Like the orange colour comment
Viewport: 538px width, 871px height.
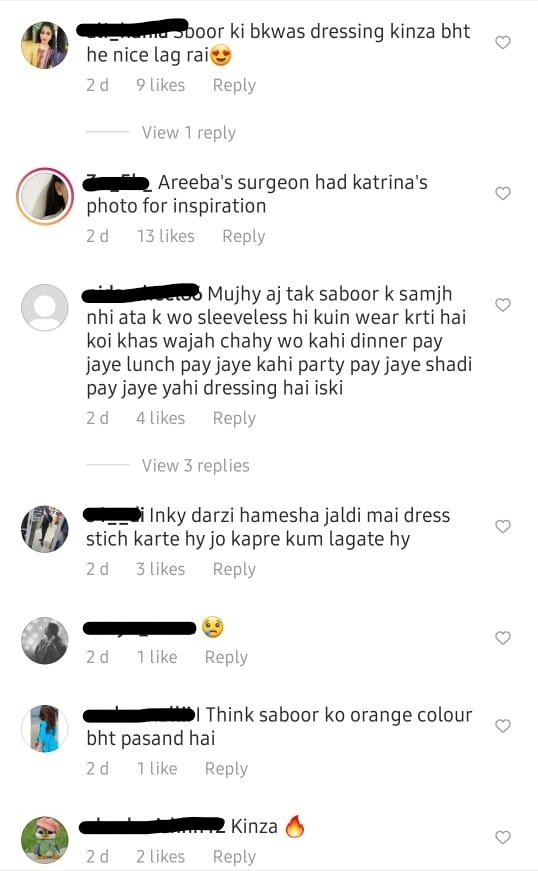[x=502, y=726]
